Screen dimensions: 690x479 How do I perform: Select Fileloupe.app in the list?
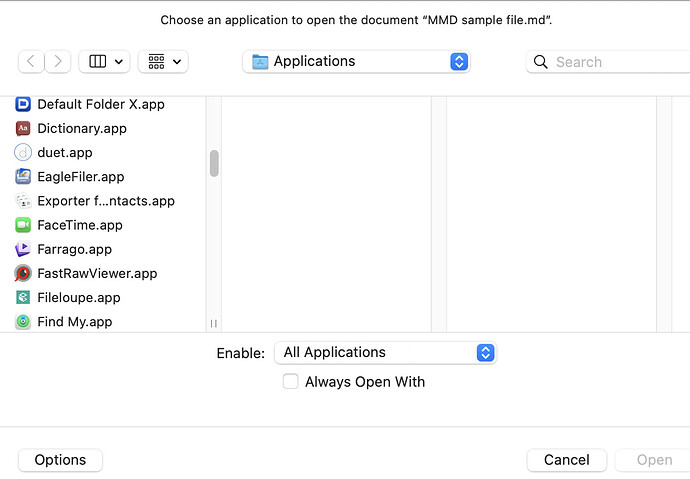tap(103, 298)
